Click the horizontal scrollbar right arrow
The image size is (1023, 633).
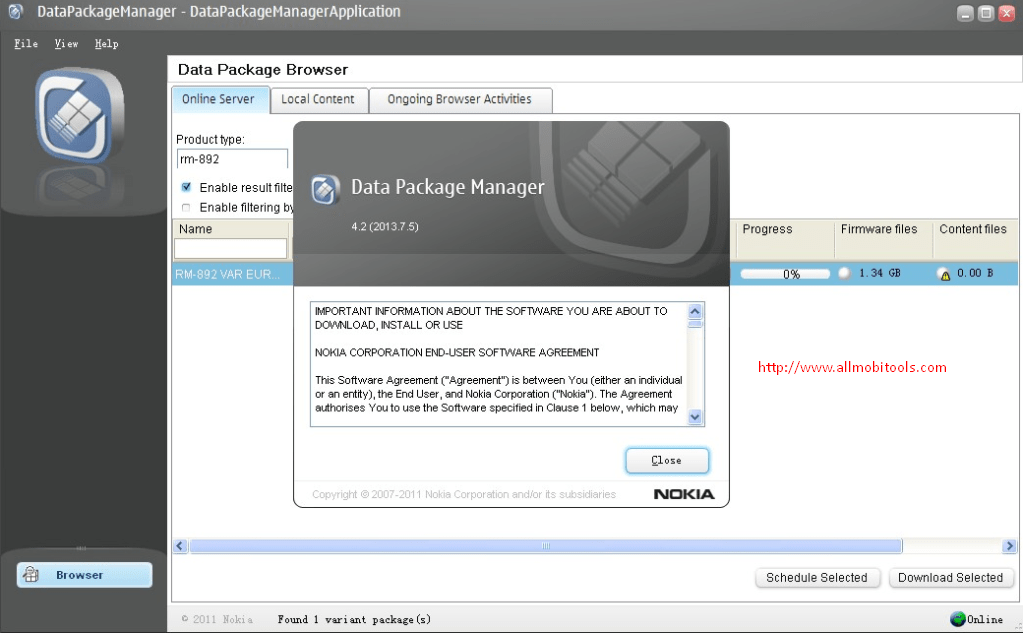(1009, 546)
